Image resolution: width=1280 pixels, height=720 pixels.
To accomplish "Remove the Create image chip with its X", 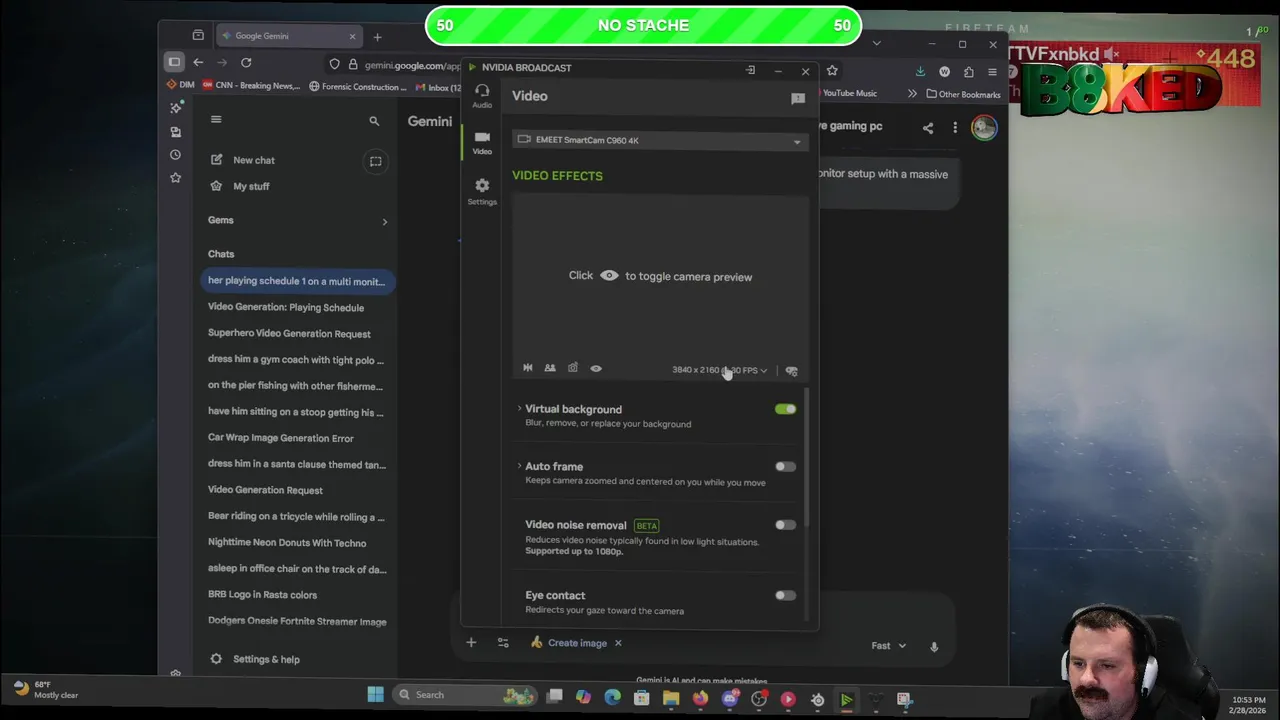I will [618, 643].
